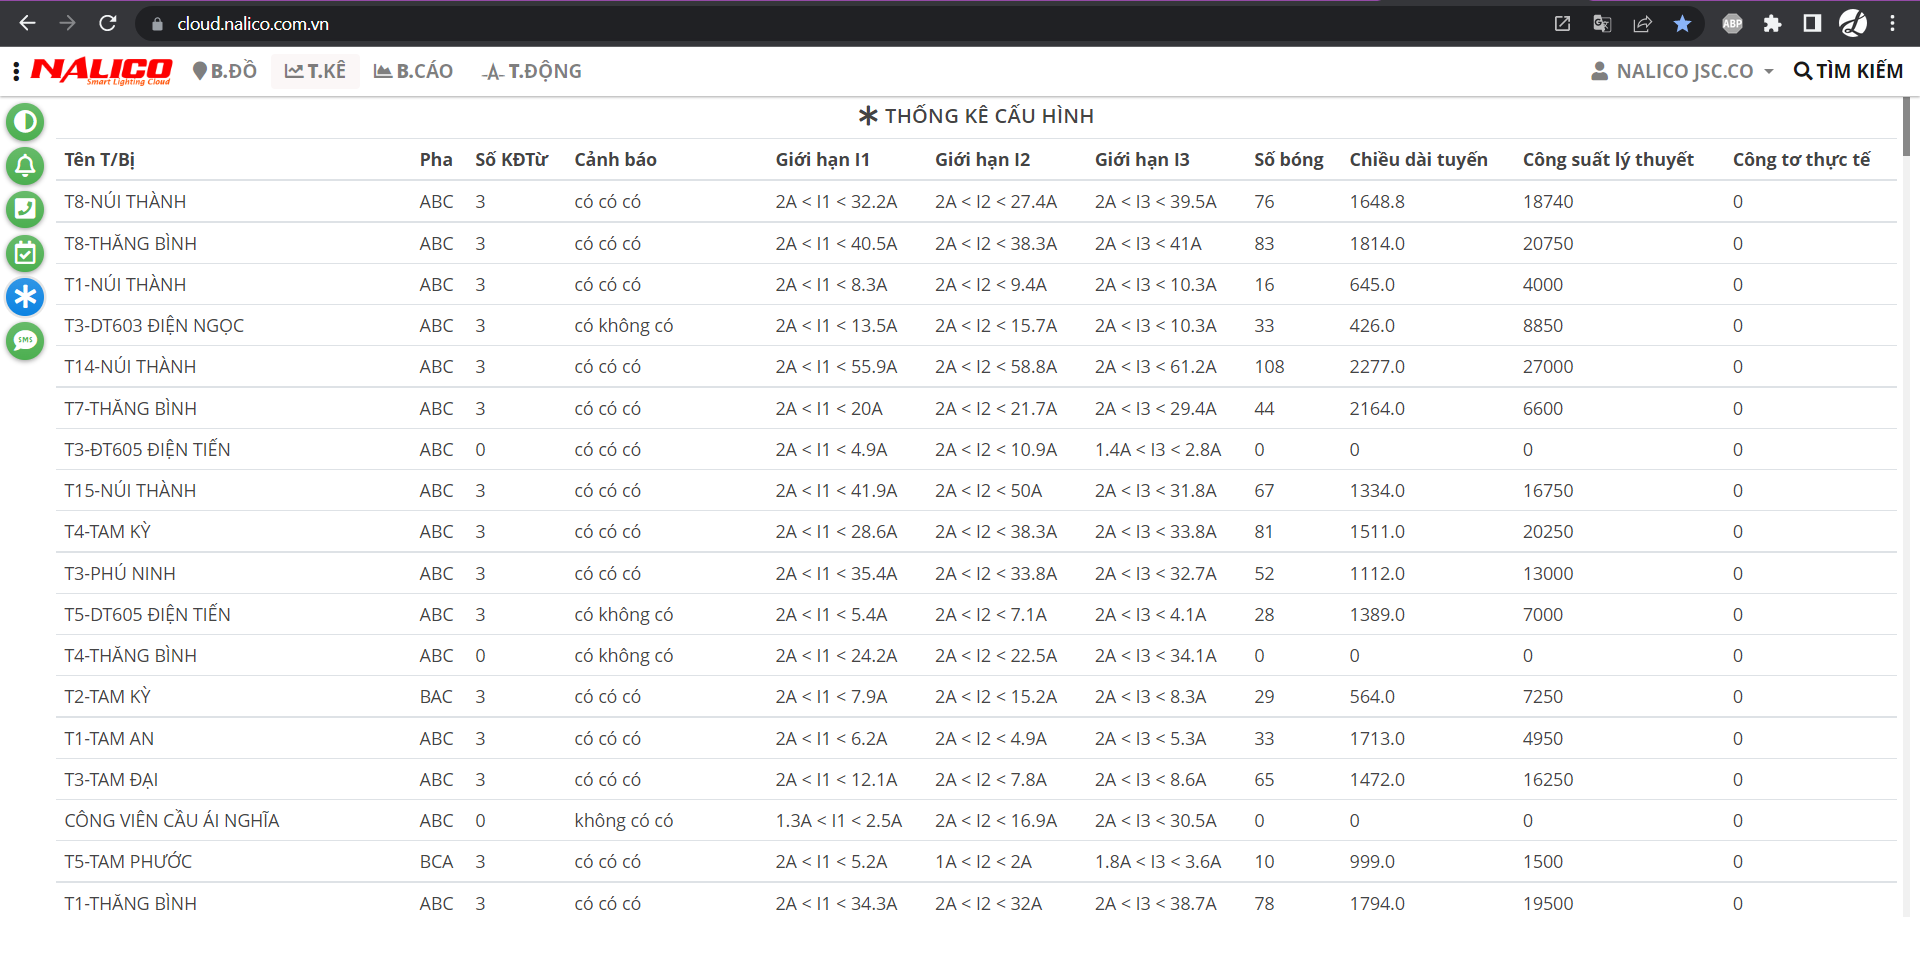Select row T3-DT603 ĐIỆN NGỌC
This screenshot has width=1920, height=974.
tap(976, 326)
